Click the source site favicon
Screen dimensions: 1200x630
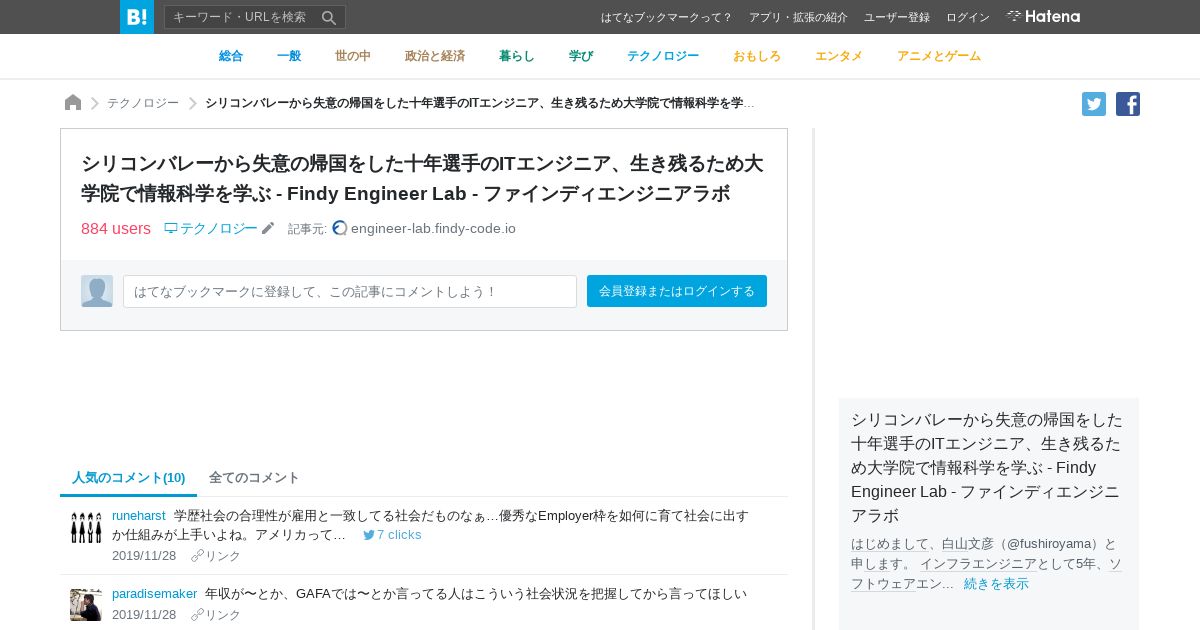tap(340, 228)
